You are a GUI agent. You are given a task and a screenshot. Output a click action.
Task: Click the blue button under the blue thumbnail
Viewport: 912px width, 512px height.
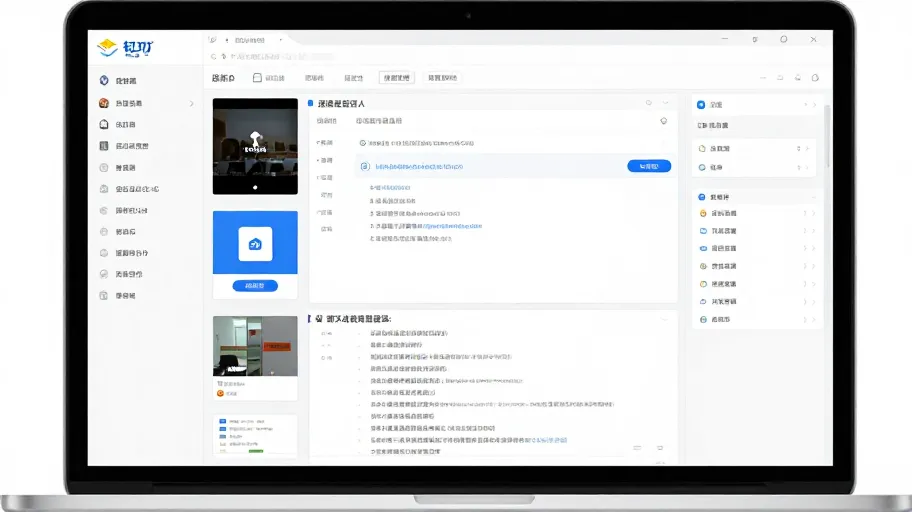point(255,286)
